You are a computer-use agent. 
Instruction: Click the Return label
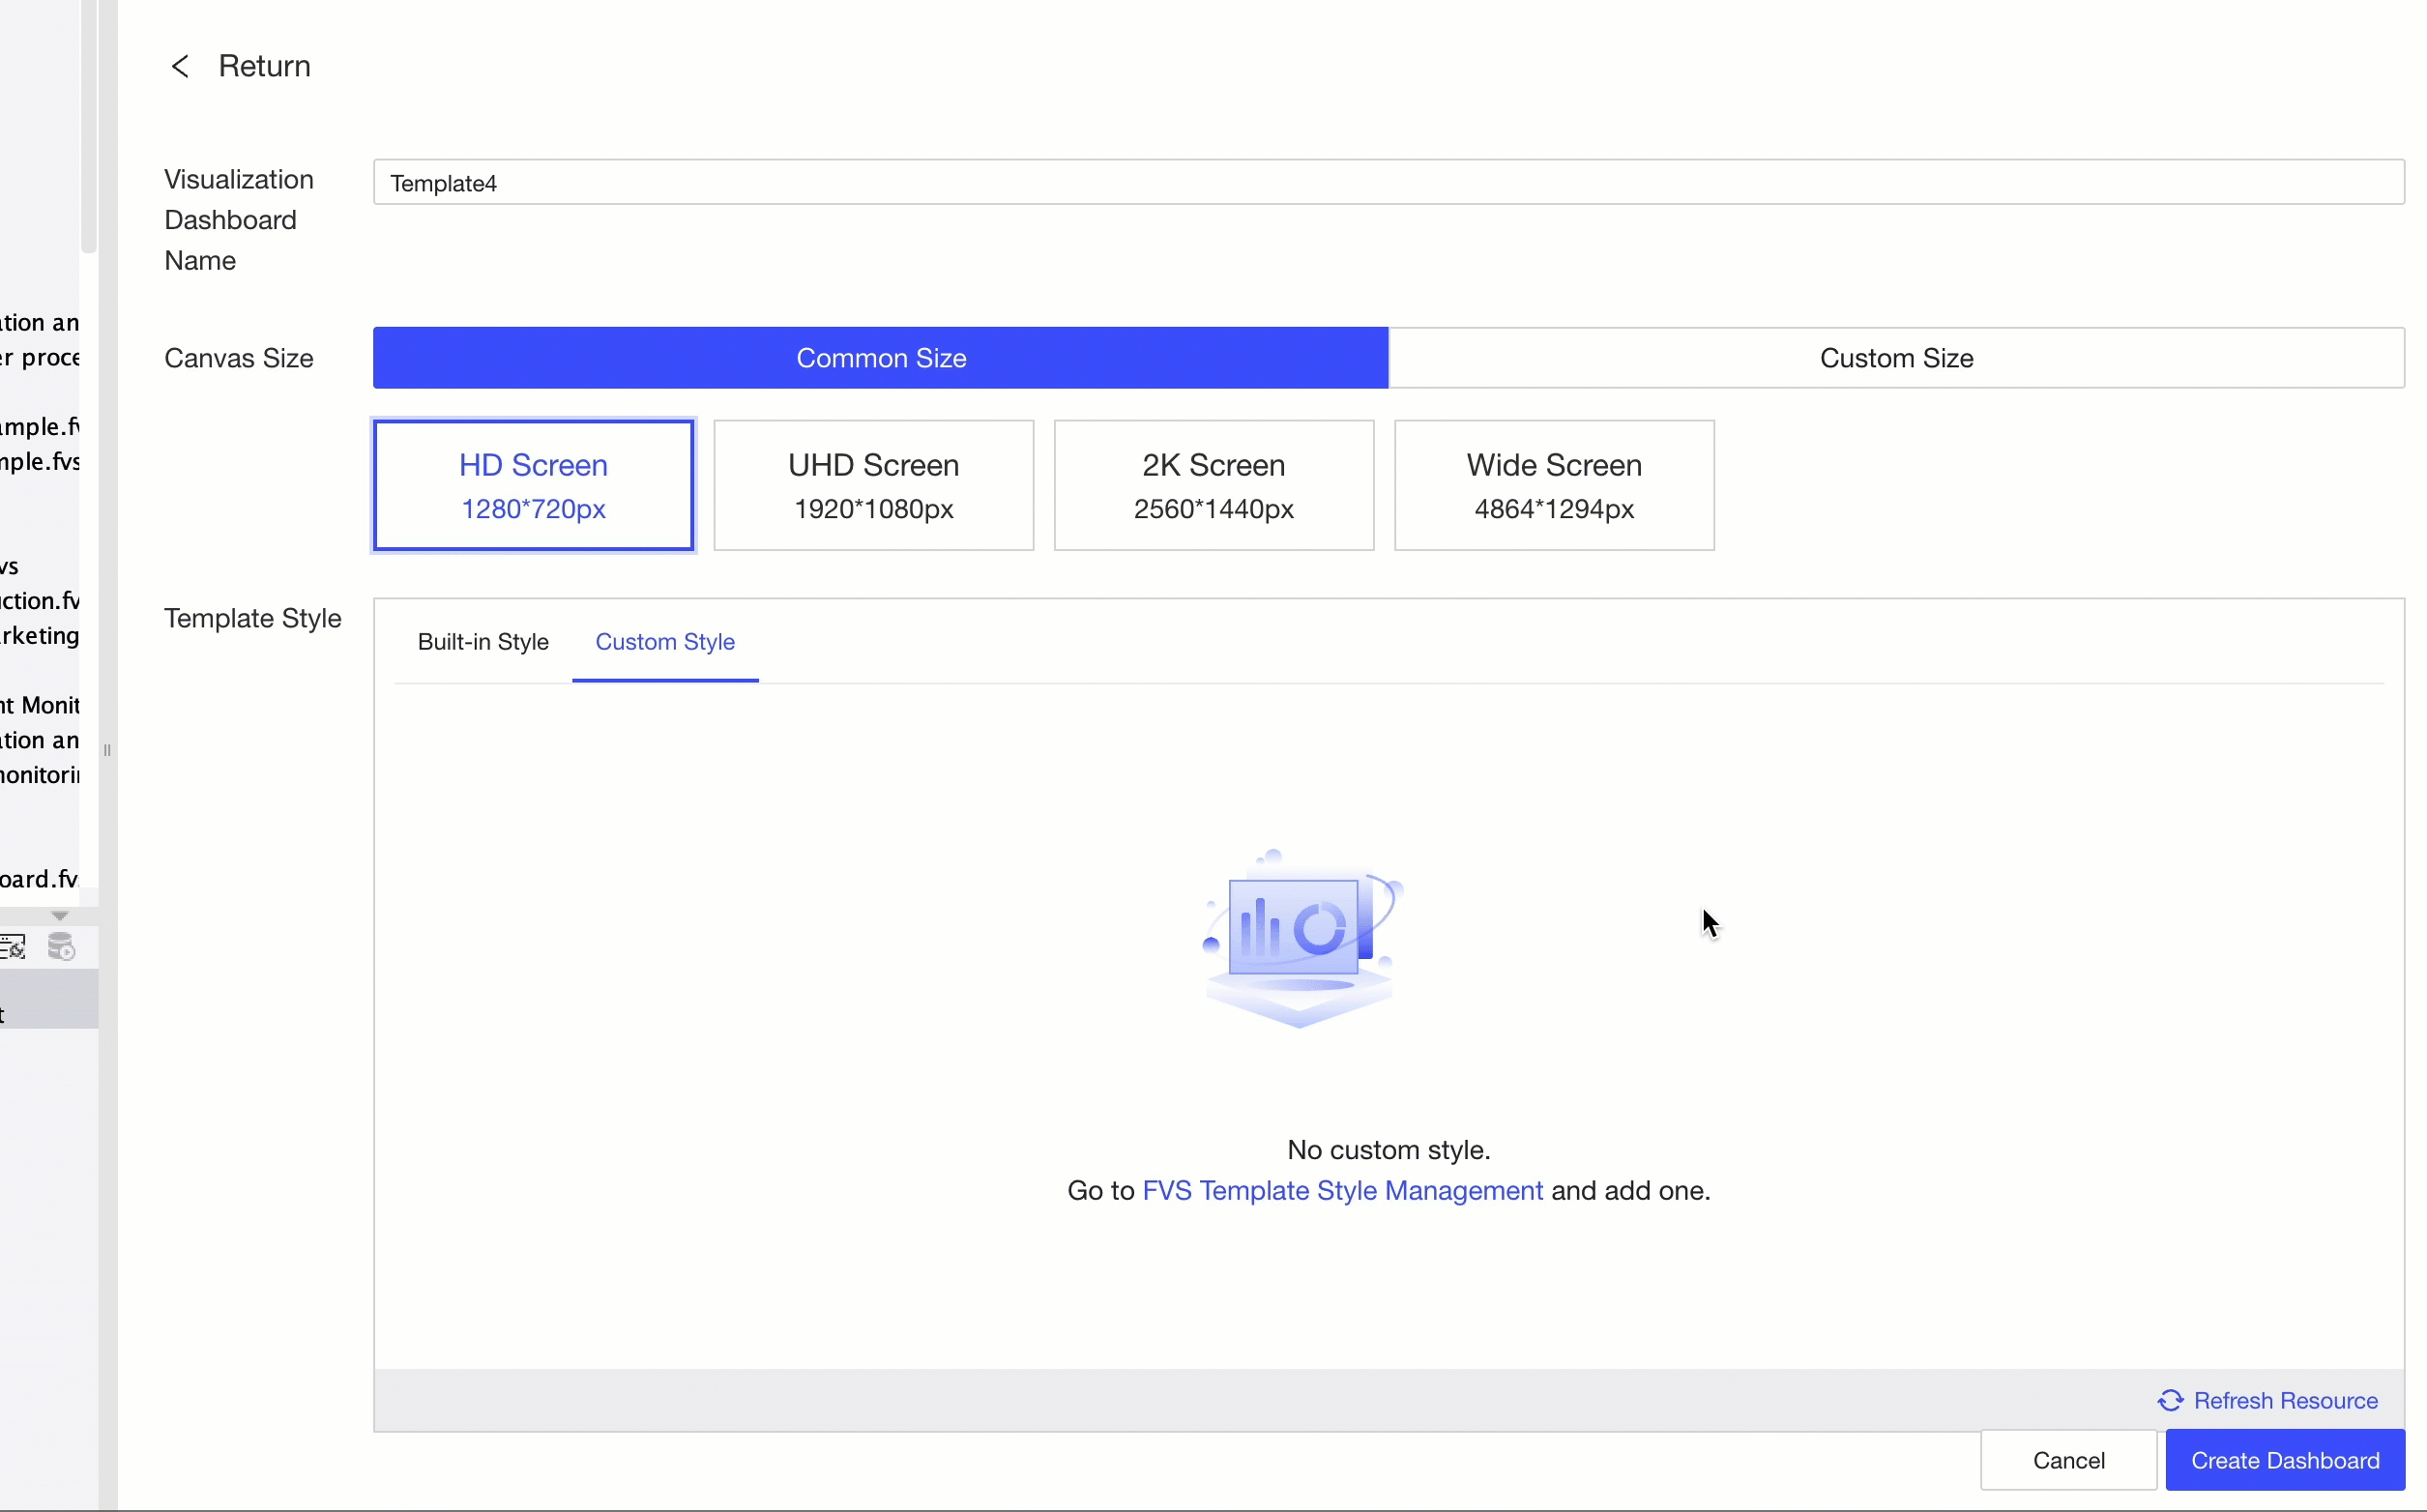pyautogui.click(x=264, y=66)
